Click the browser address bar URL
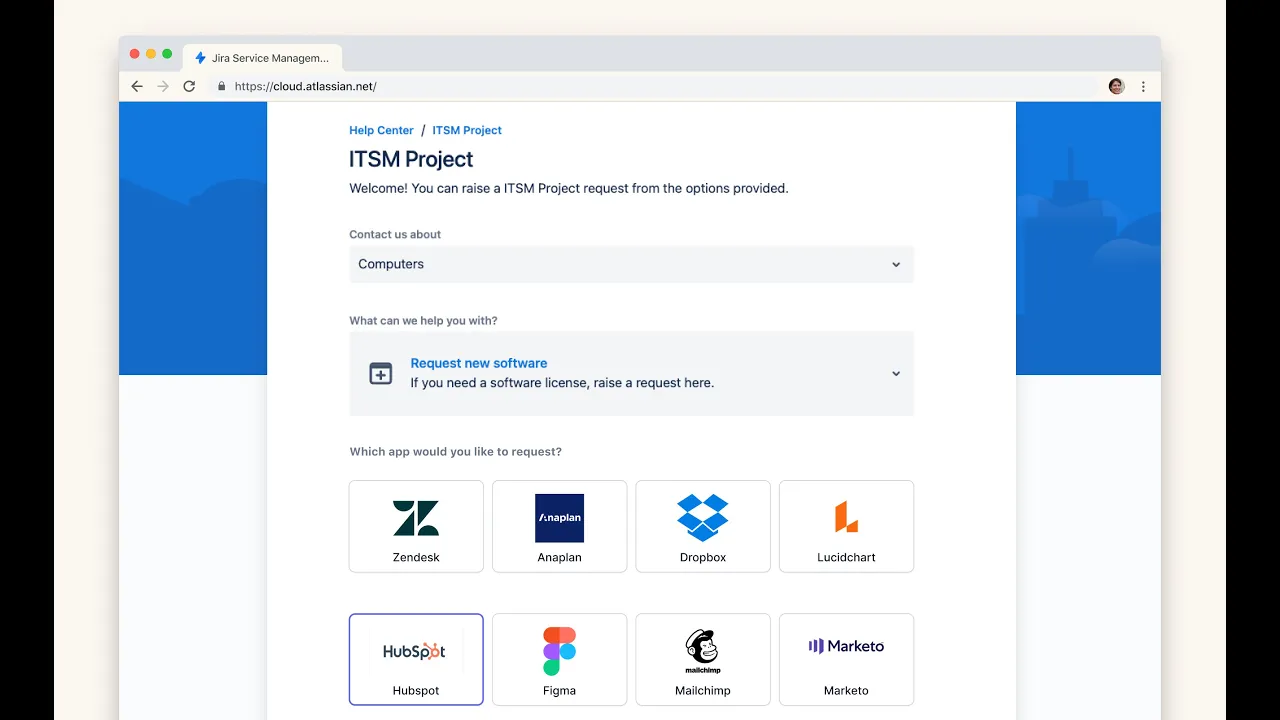Screen dimensions: 1280x720 (x=305, y=87)
